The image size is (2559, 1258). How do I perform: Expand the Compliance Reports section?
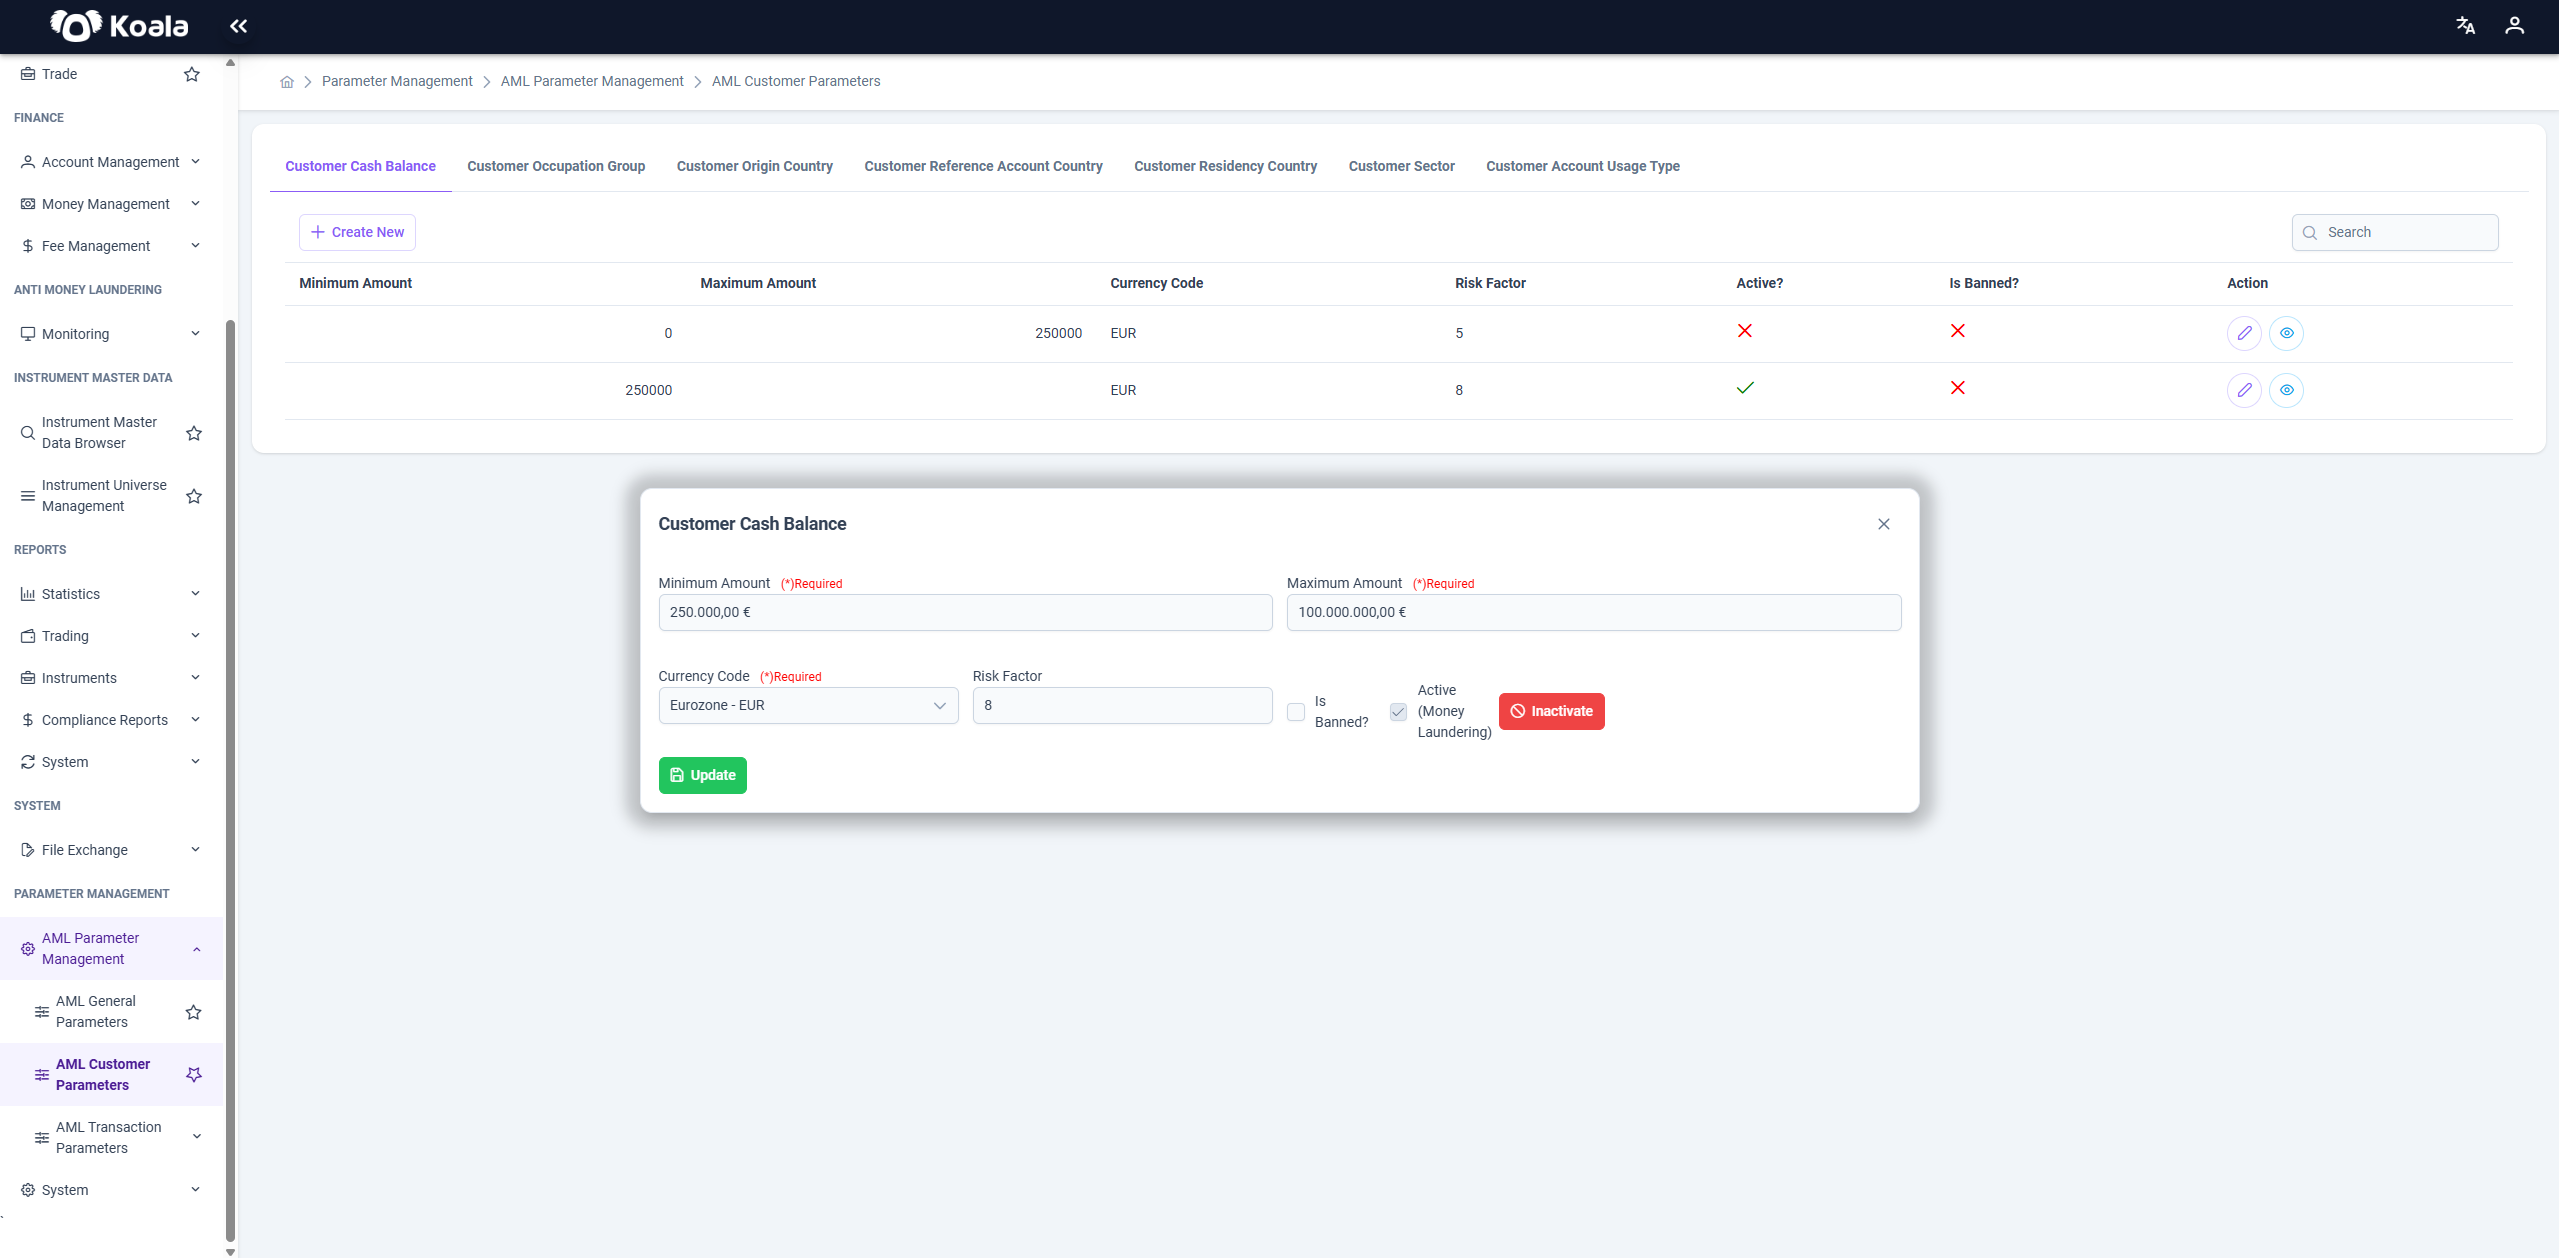[x=111, y=720]
